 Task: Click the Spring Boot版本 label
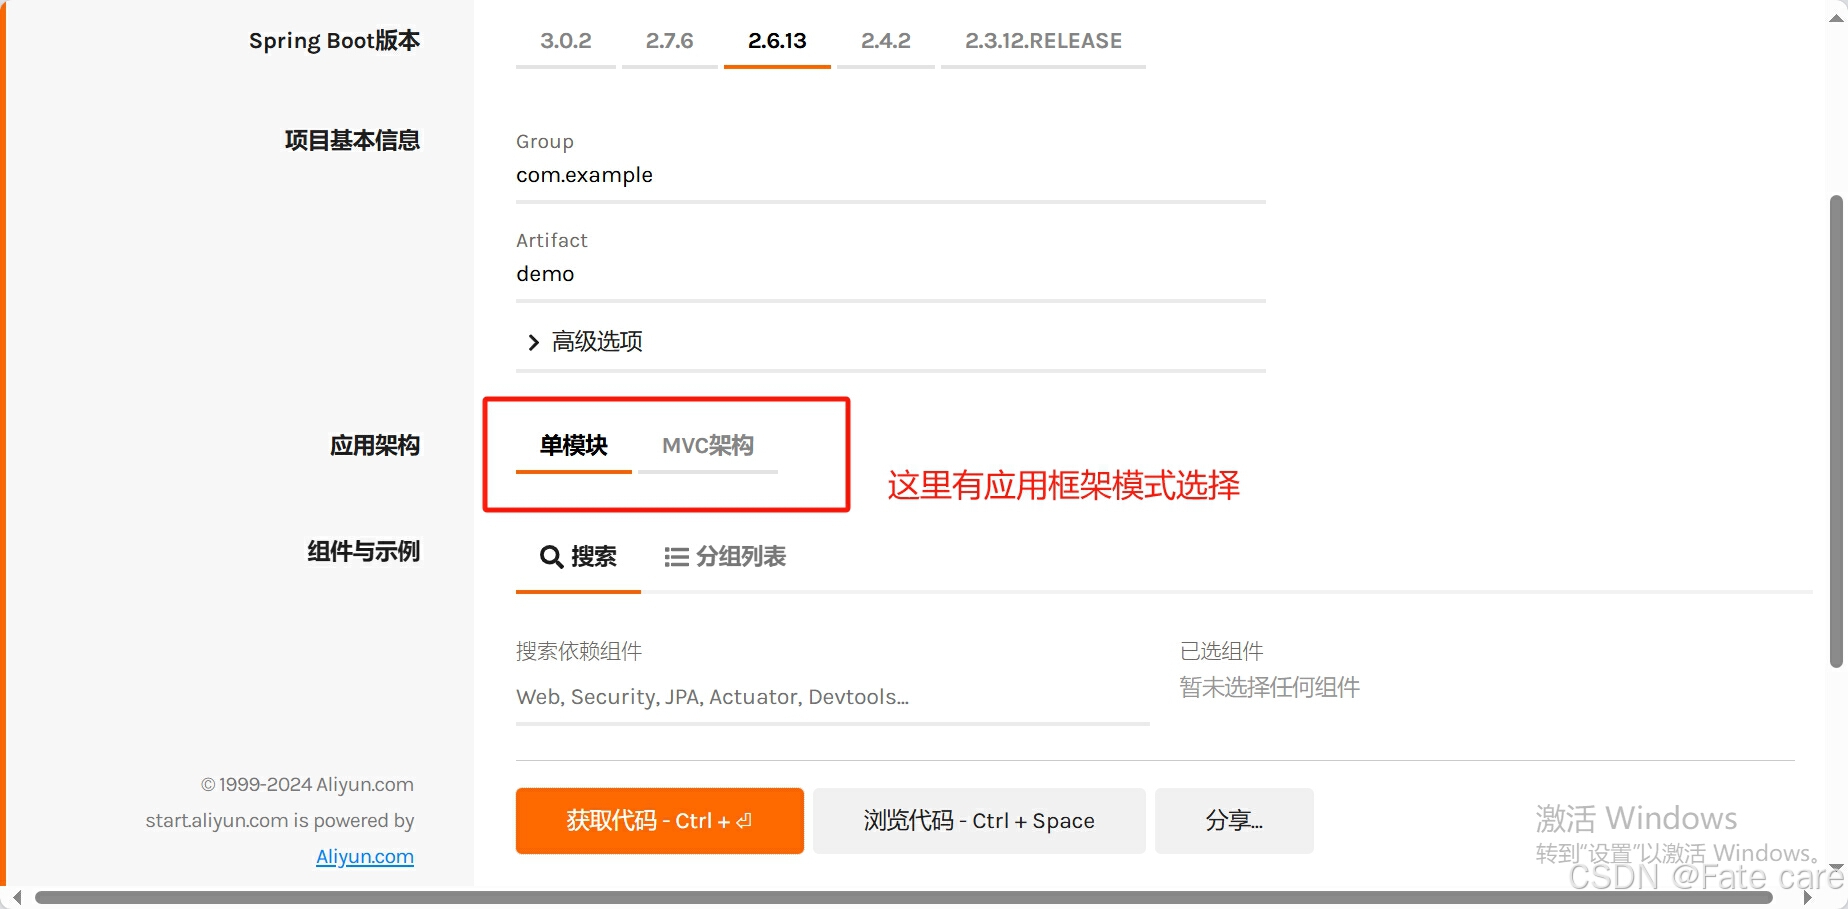point(334,41)
